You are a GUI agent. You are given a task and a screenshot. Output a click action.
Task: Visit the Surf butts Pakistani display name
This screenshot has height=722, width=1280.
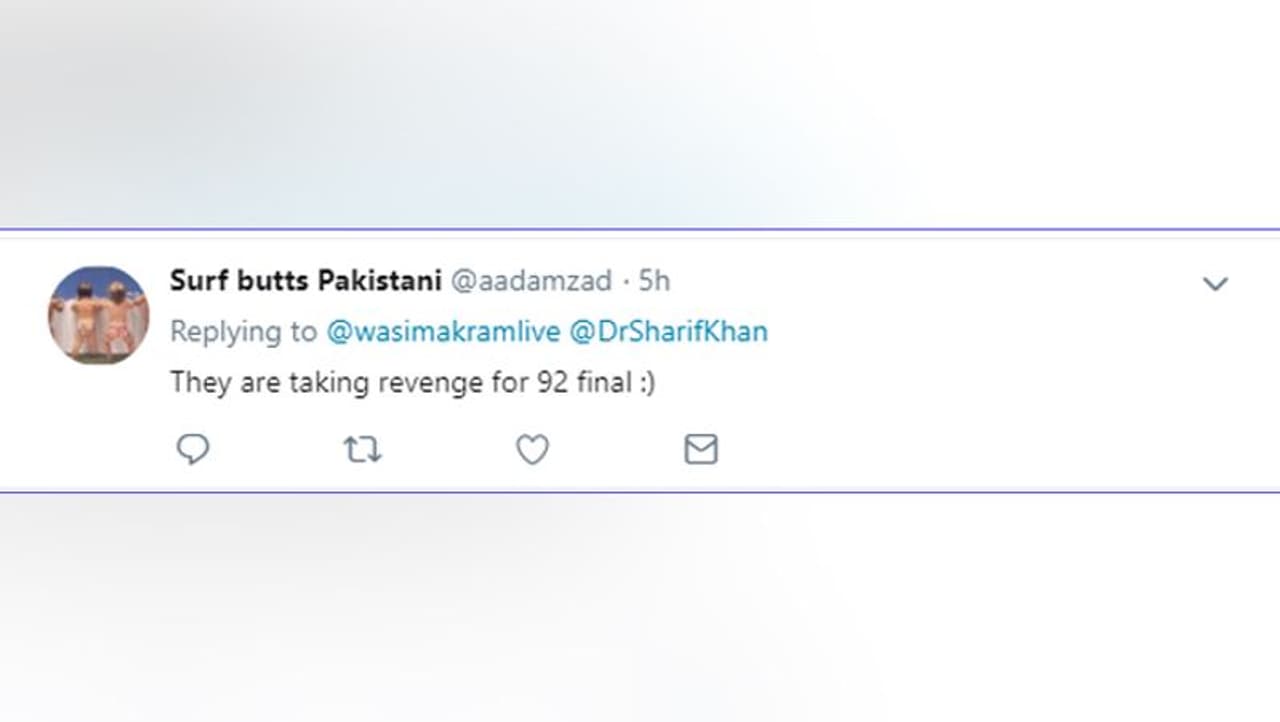point(305,281)
